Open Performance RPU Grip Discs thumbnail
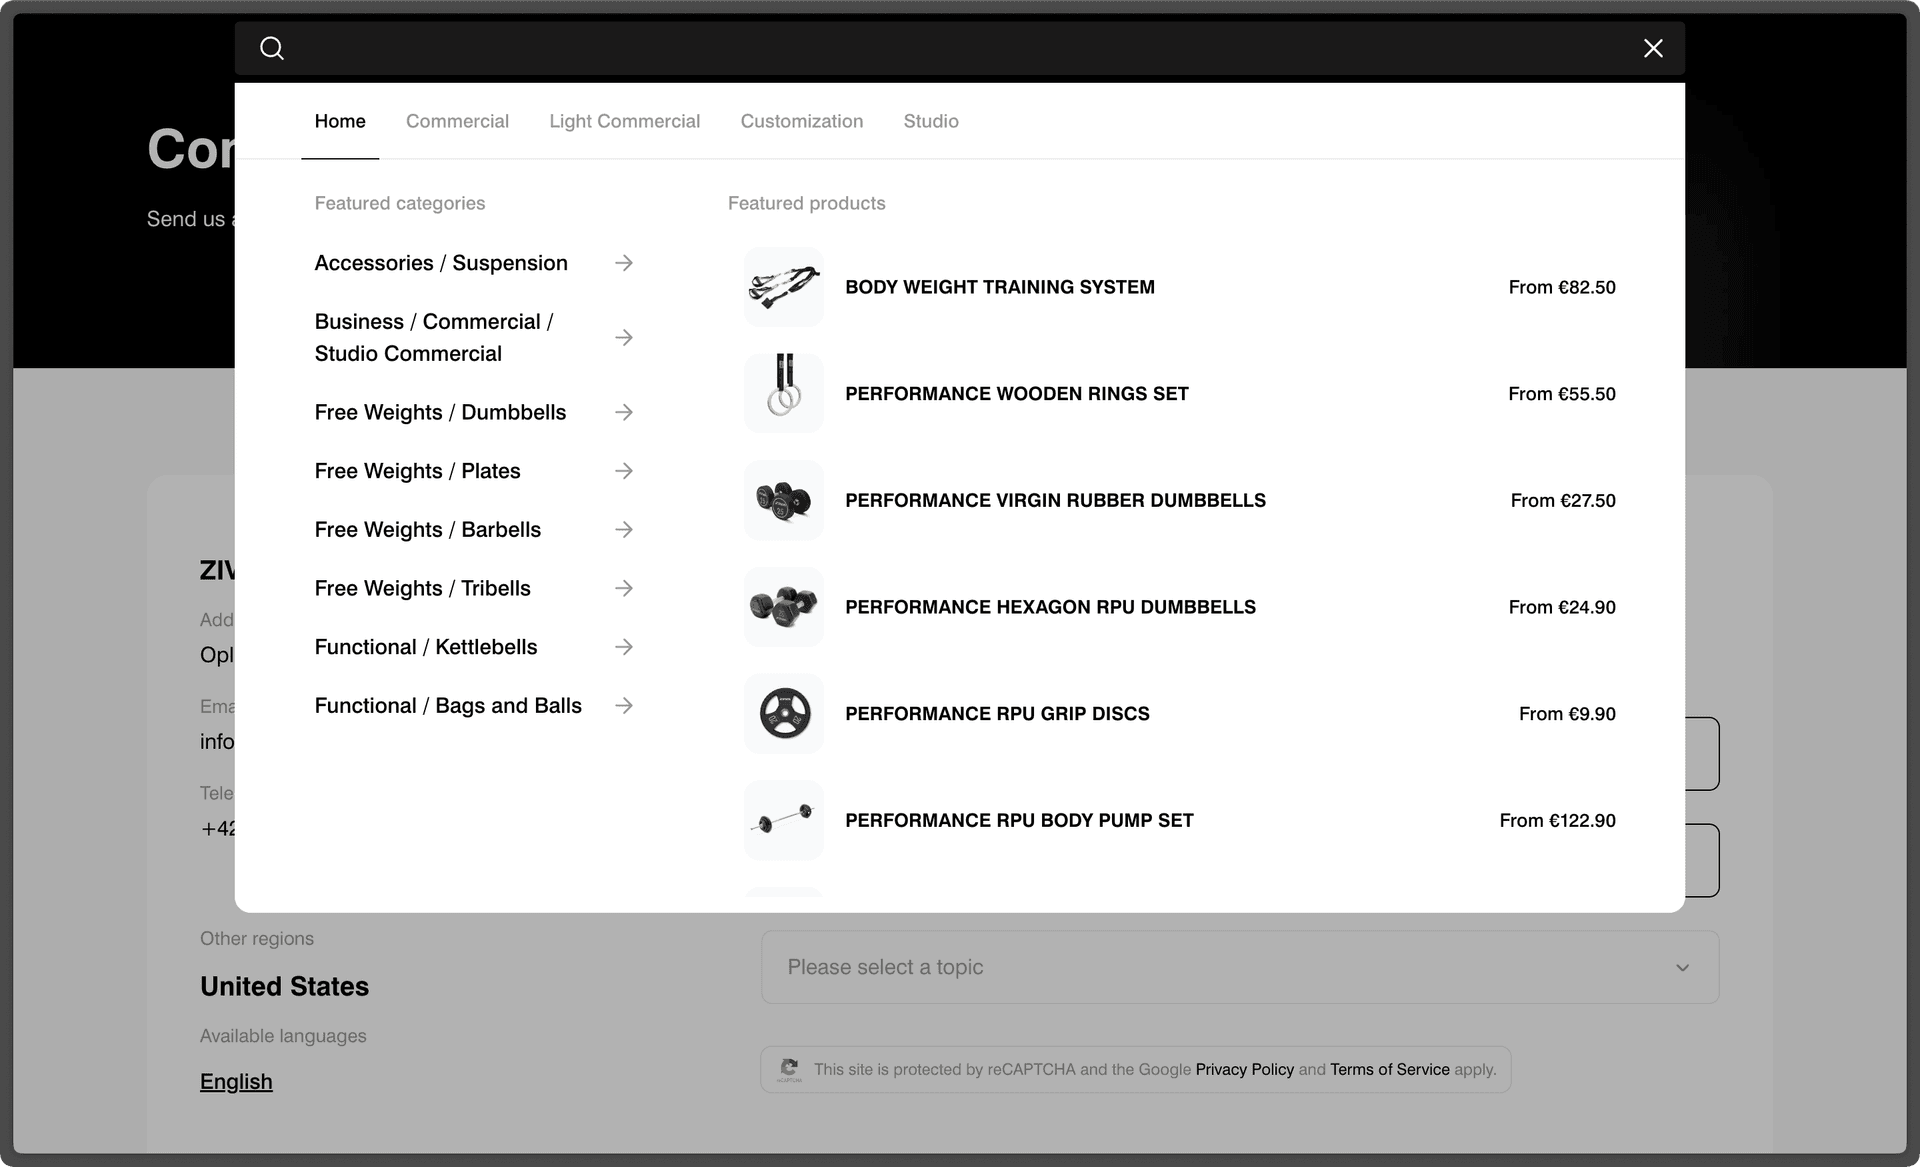 click(783, 714)
